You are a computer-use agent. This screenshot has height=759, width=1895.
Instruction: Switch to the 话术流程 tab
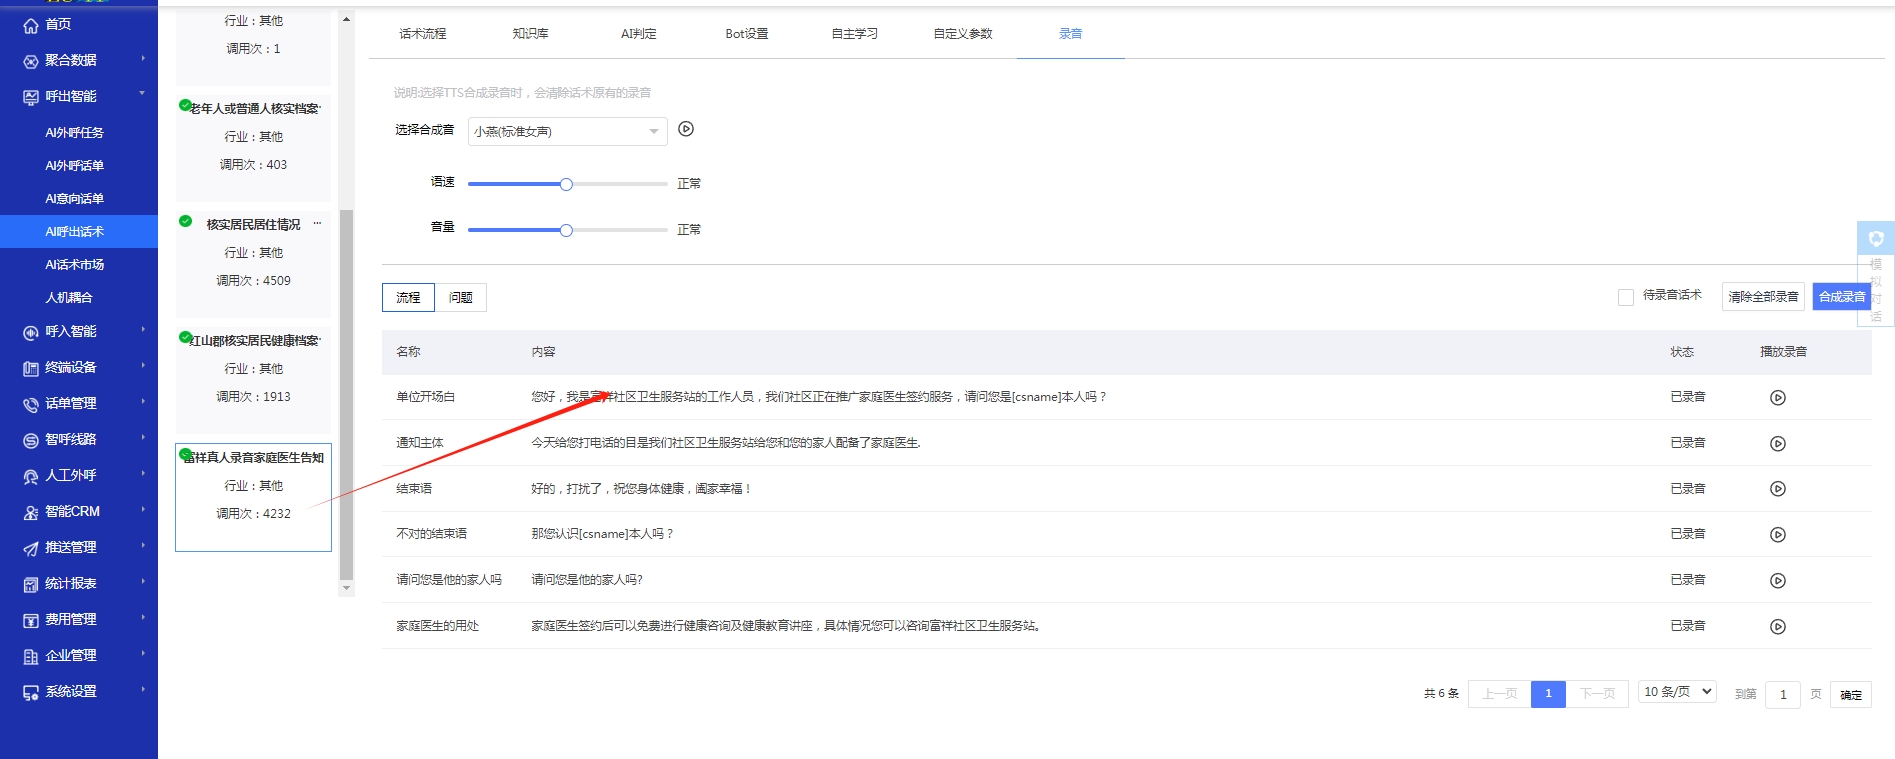423,34
